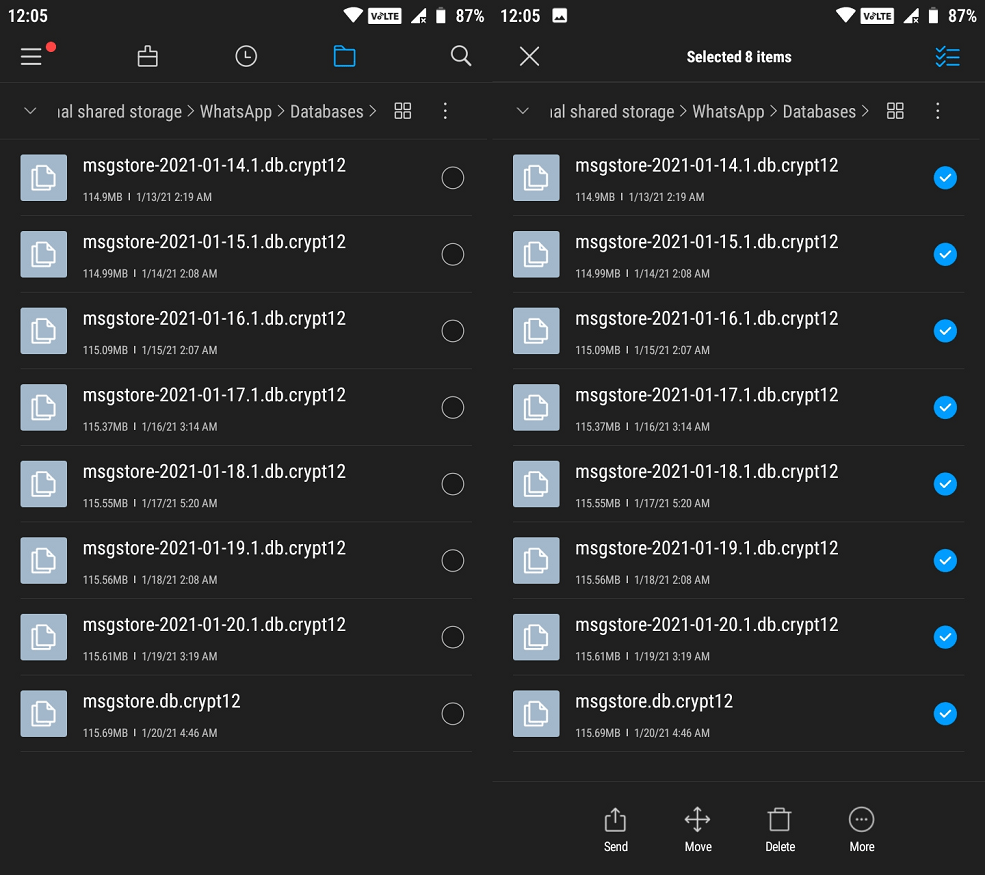Screen dimensions: 985x875
Task: Tap the More options circle icon
Action: (x=861, y=819)
